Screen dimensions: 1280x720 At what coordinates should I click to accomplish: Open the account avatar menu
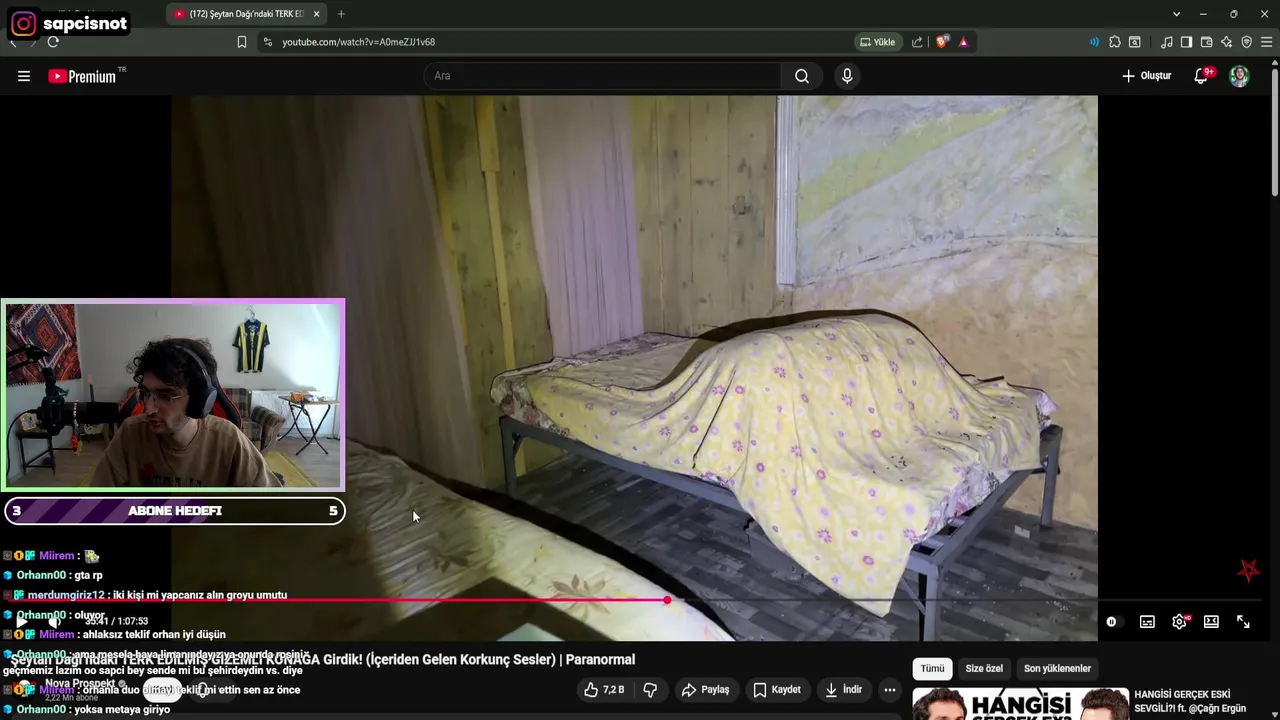click(1239, 76)
